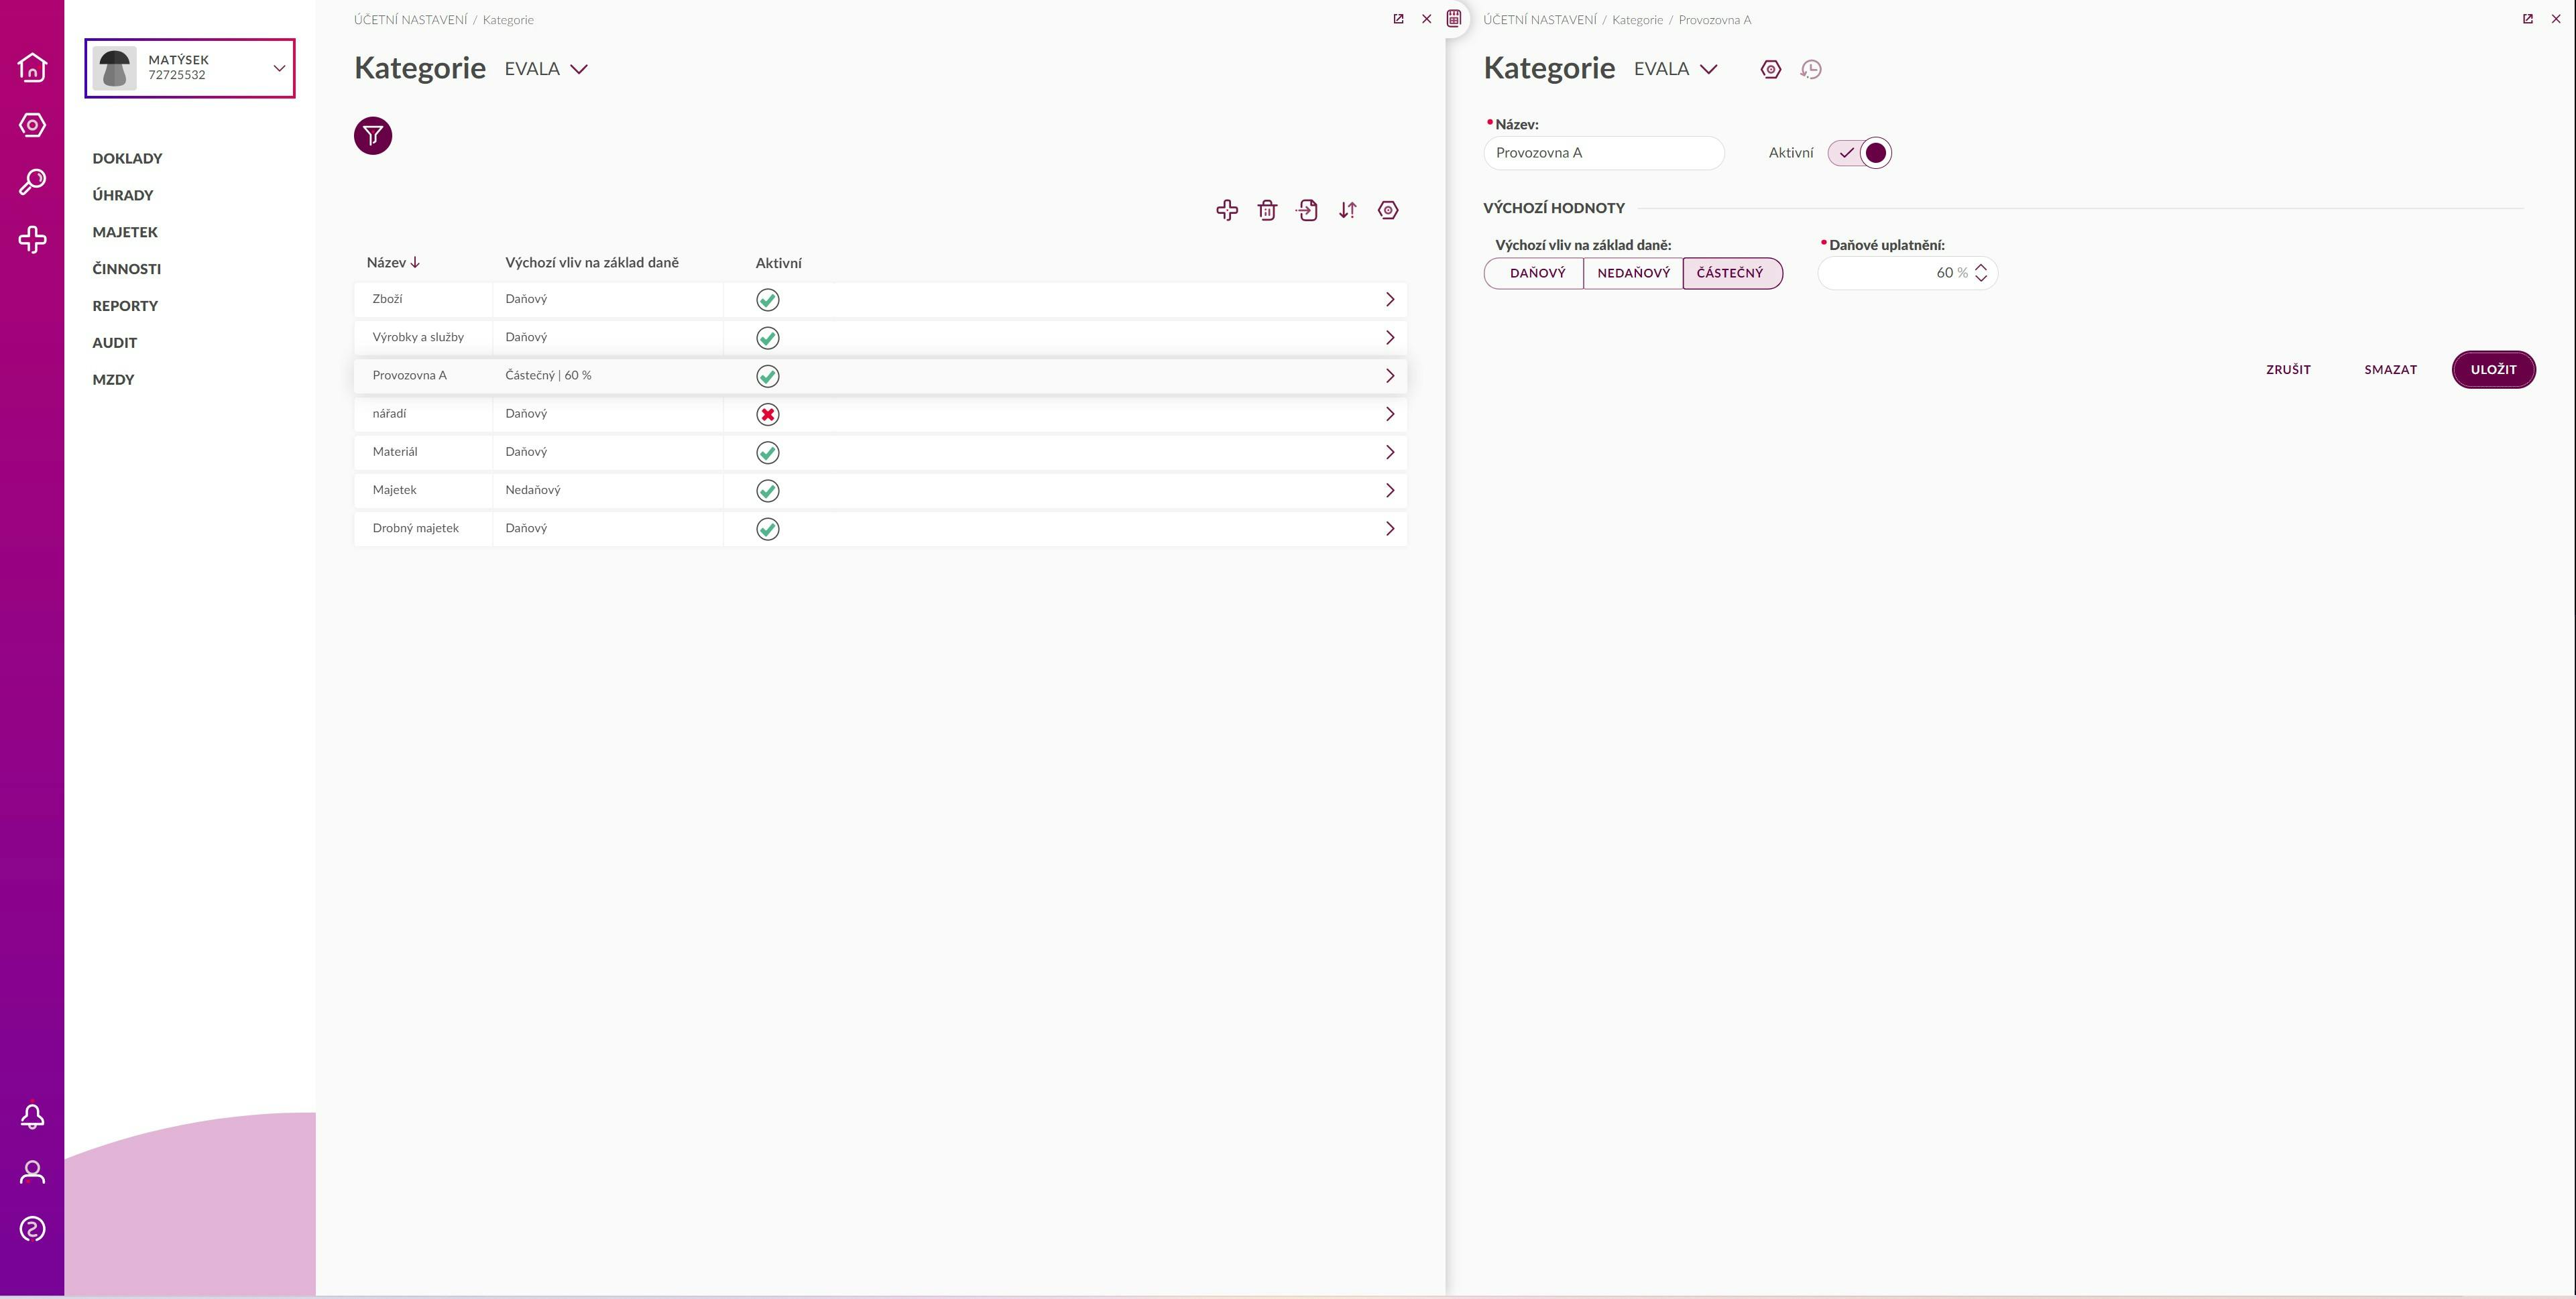The width and height of the screenshot is (2576, 1299).
Task: Click 'Nedaňový' cell in Majetek row
Action: pyautogui.click(x=533, y=490)
